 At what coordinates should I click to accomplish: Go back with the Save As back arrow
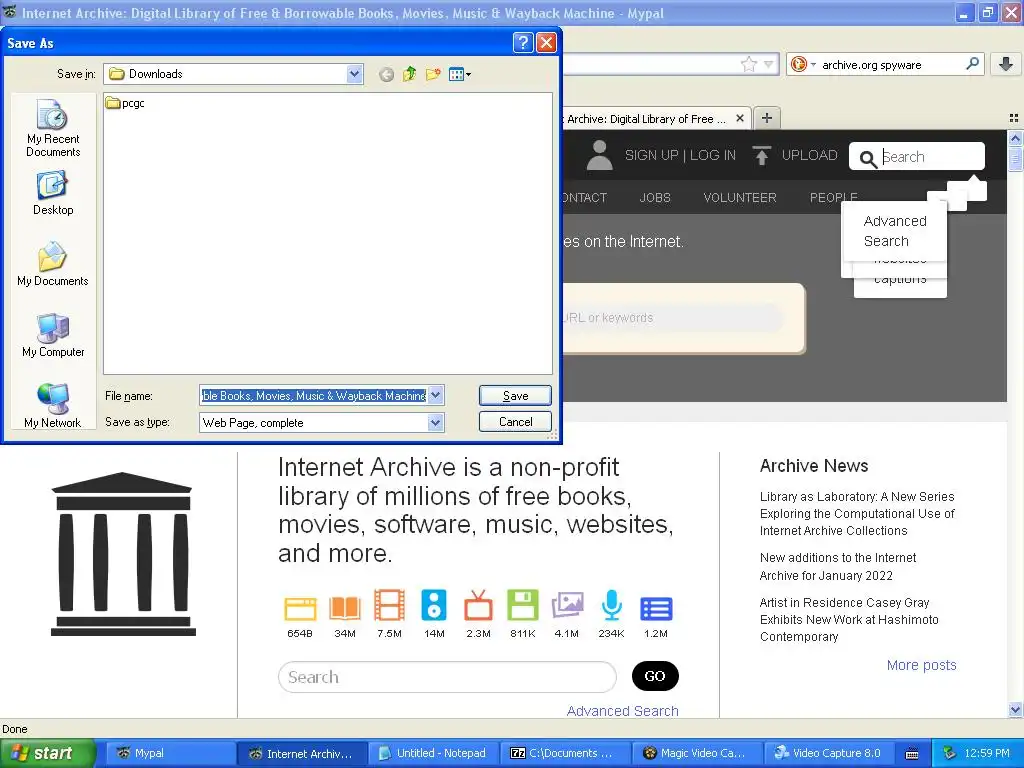tap(386, 74)
